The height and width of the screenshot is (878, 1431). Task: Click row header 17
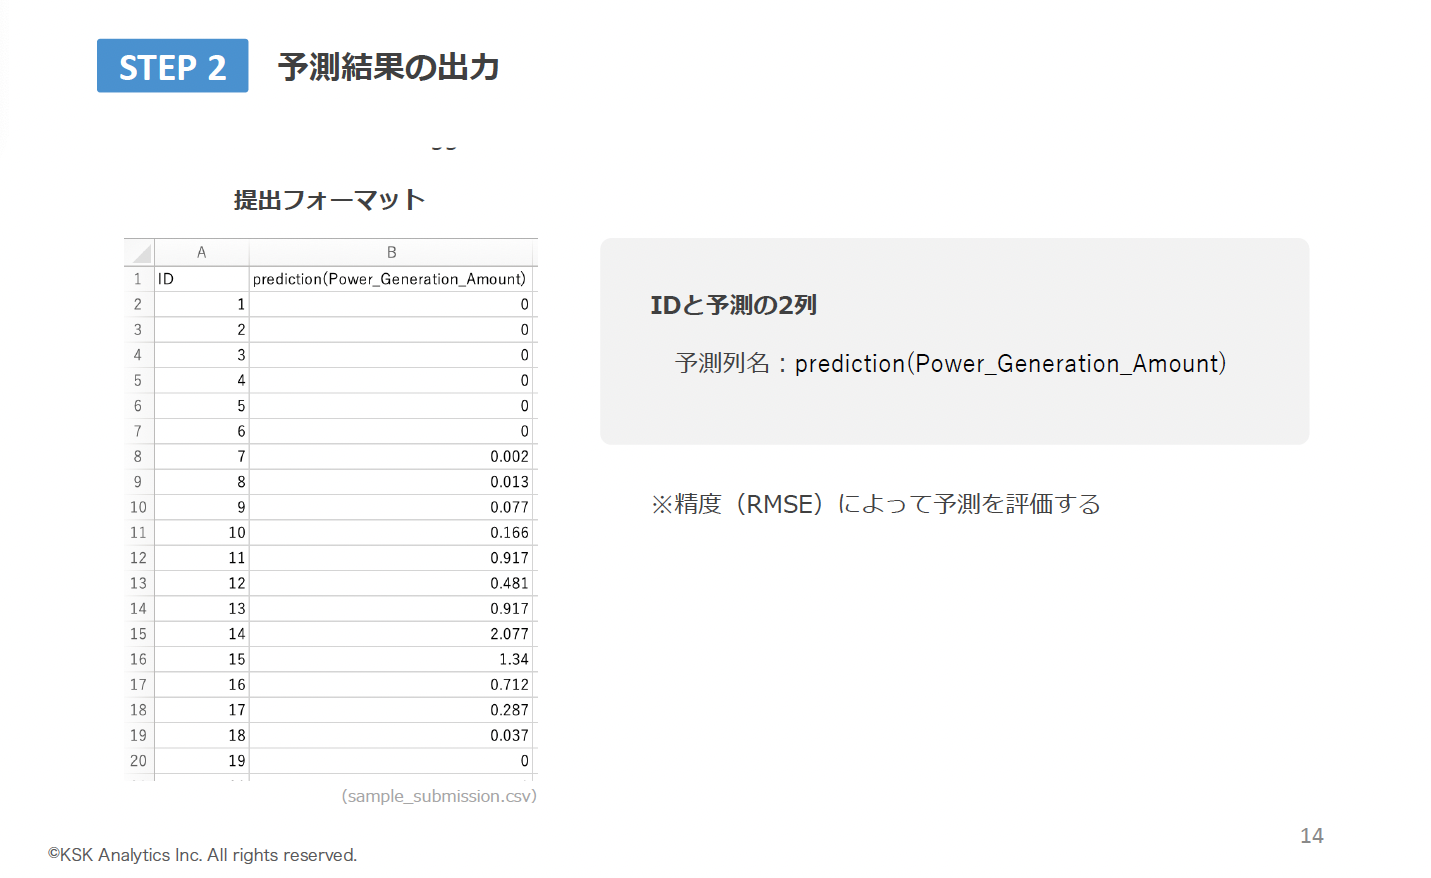138,684
